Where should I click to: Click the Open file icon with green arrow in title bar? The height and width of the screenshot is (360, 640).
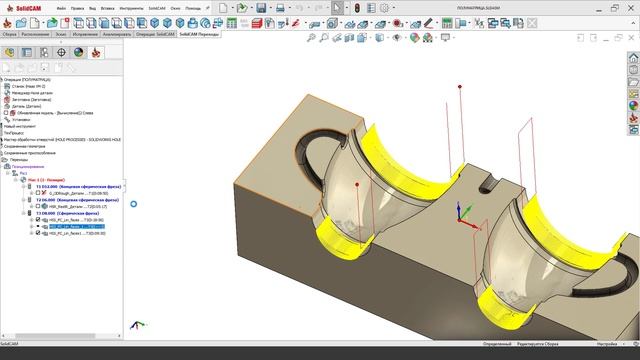pyautogui.click(x=242, y=8)
